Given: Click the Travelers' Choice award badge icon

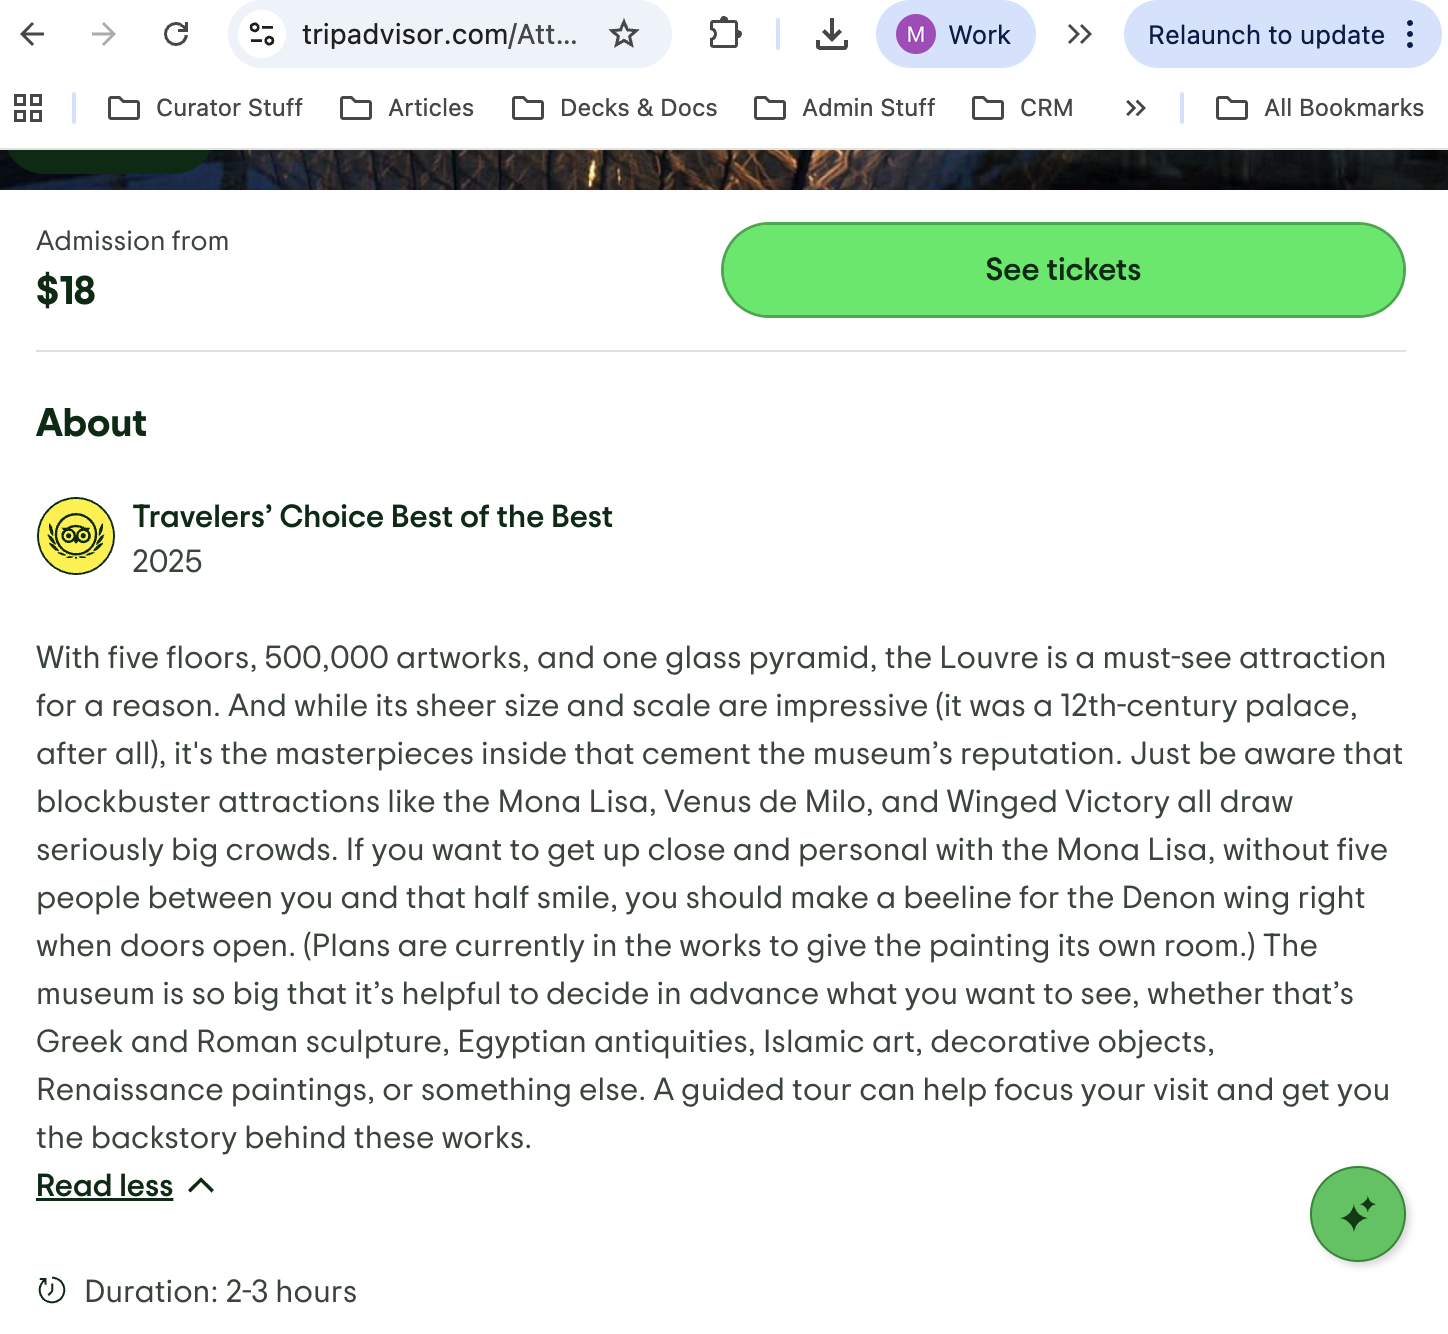Looking at the screenshot, I should 76,536.
